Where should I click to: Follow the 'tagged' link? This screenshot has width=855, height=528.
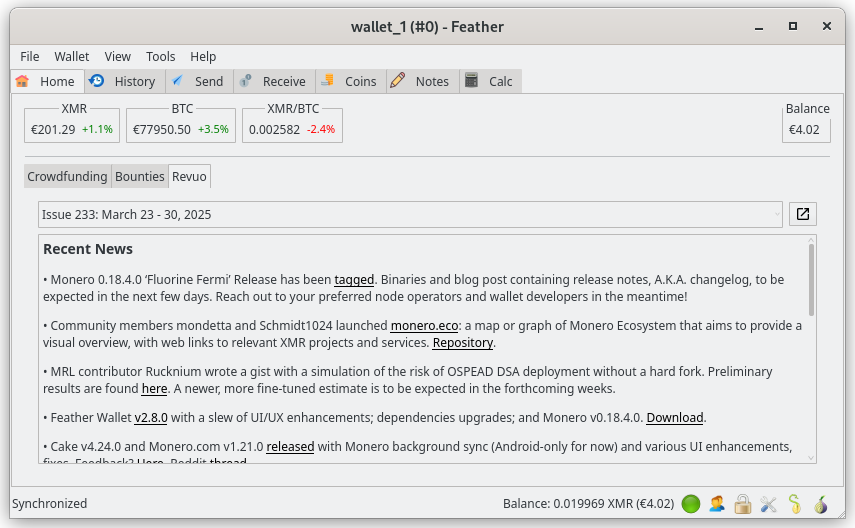[354, 280]
